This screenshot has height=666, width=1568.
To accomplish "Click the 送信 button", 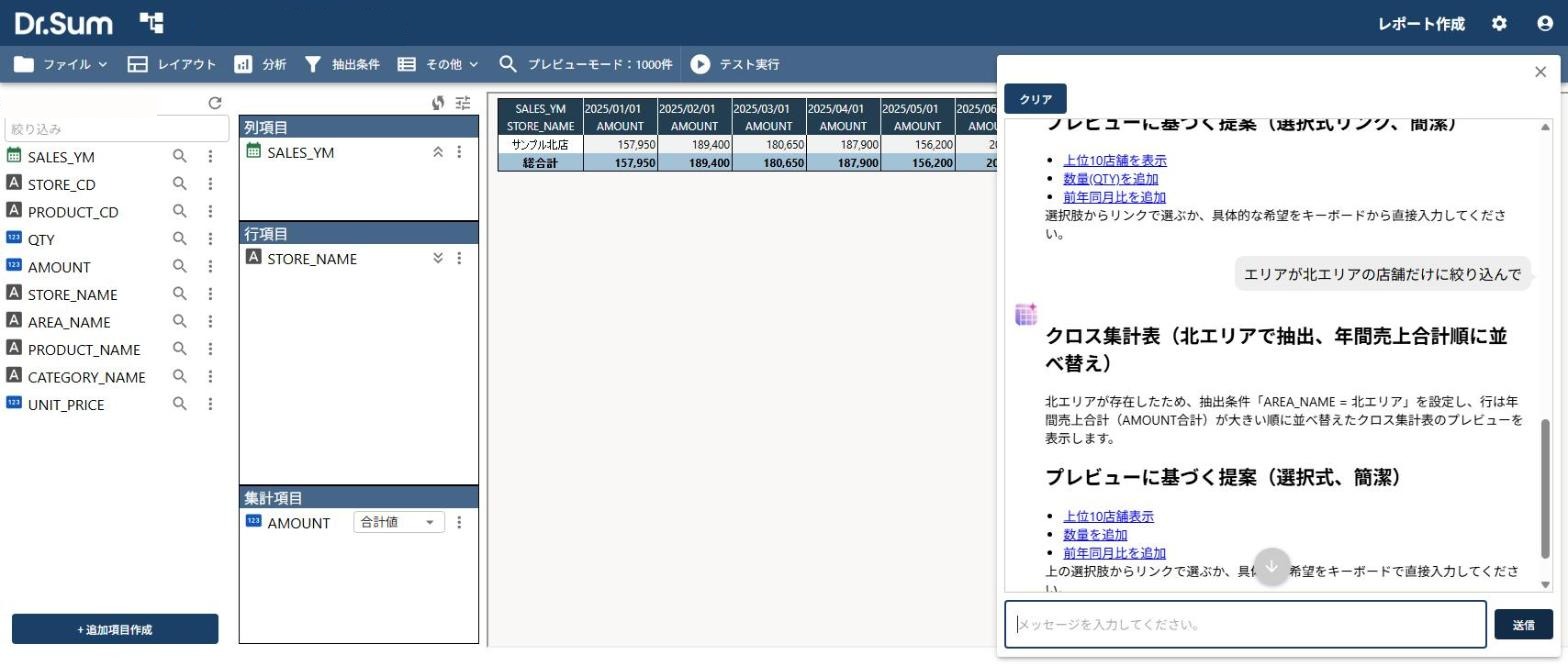I will click(x=1523, y=624).
